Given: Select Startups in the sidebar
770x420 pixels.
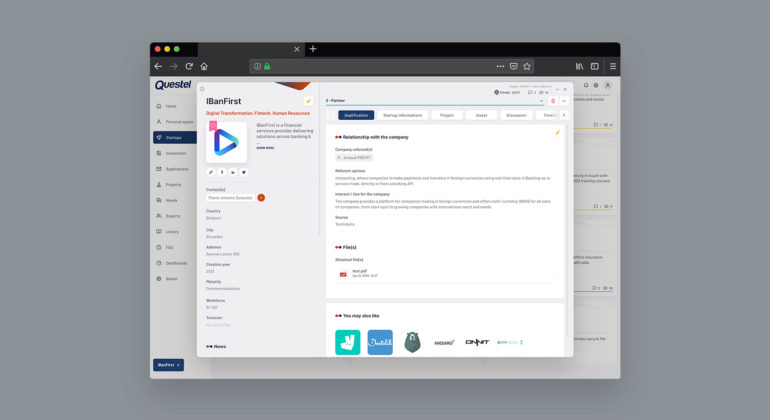Looking at the screenshot, I should pyautogui.click(x=175, y=138).
